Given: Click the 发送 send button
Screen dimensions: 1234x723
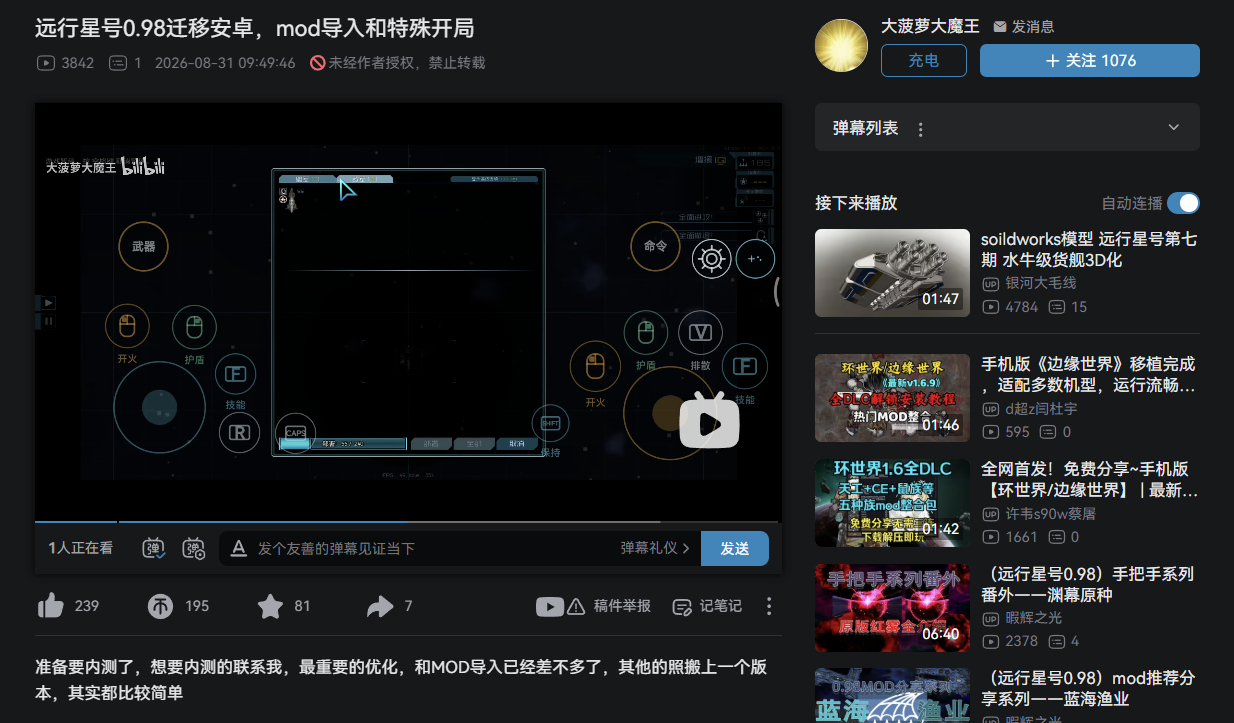Looking at the screenshot, I should pos(735,548).
